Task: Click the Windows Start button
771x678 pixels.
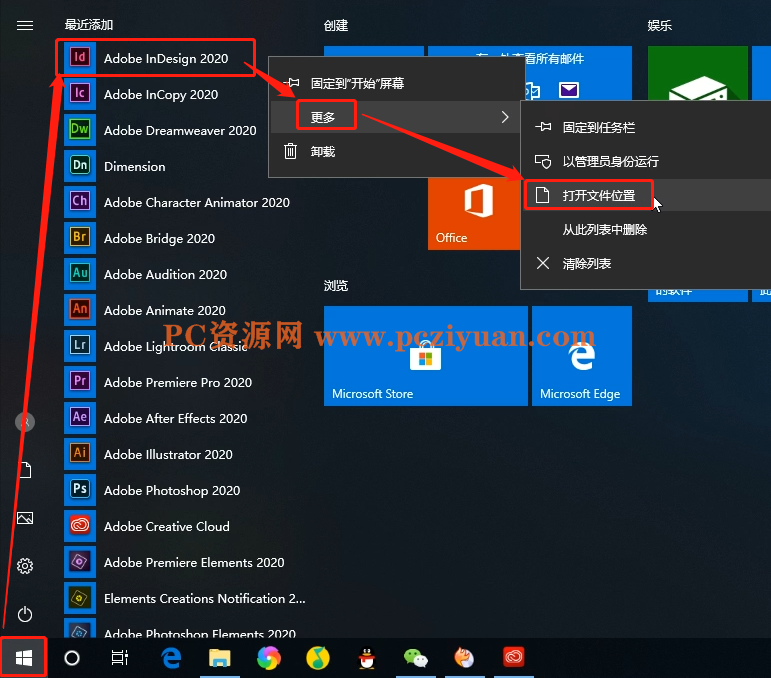Action: coord(24,658)
